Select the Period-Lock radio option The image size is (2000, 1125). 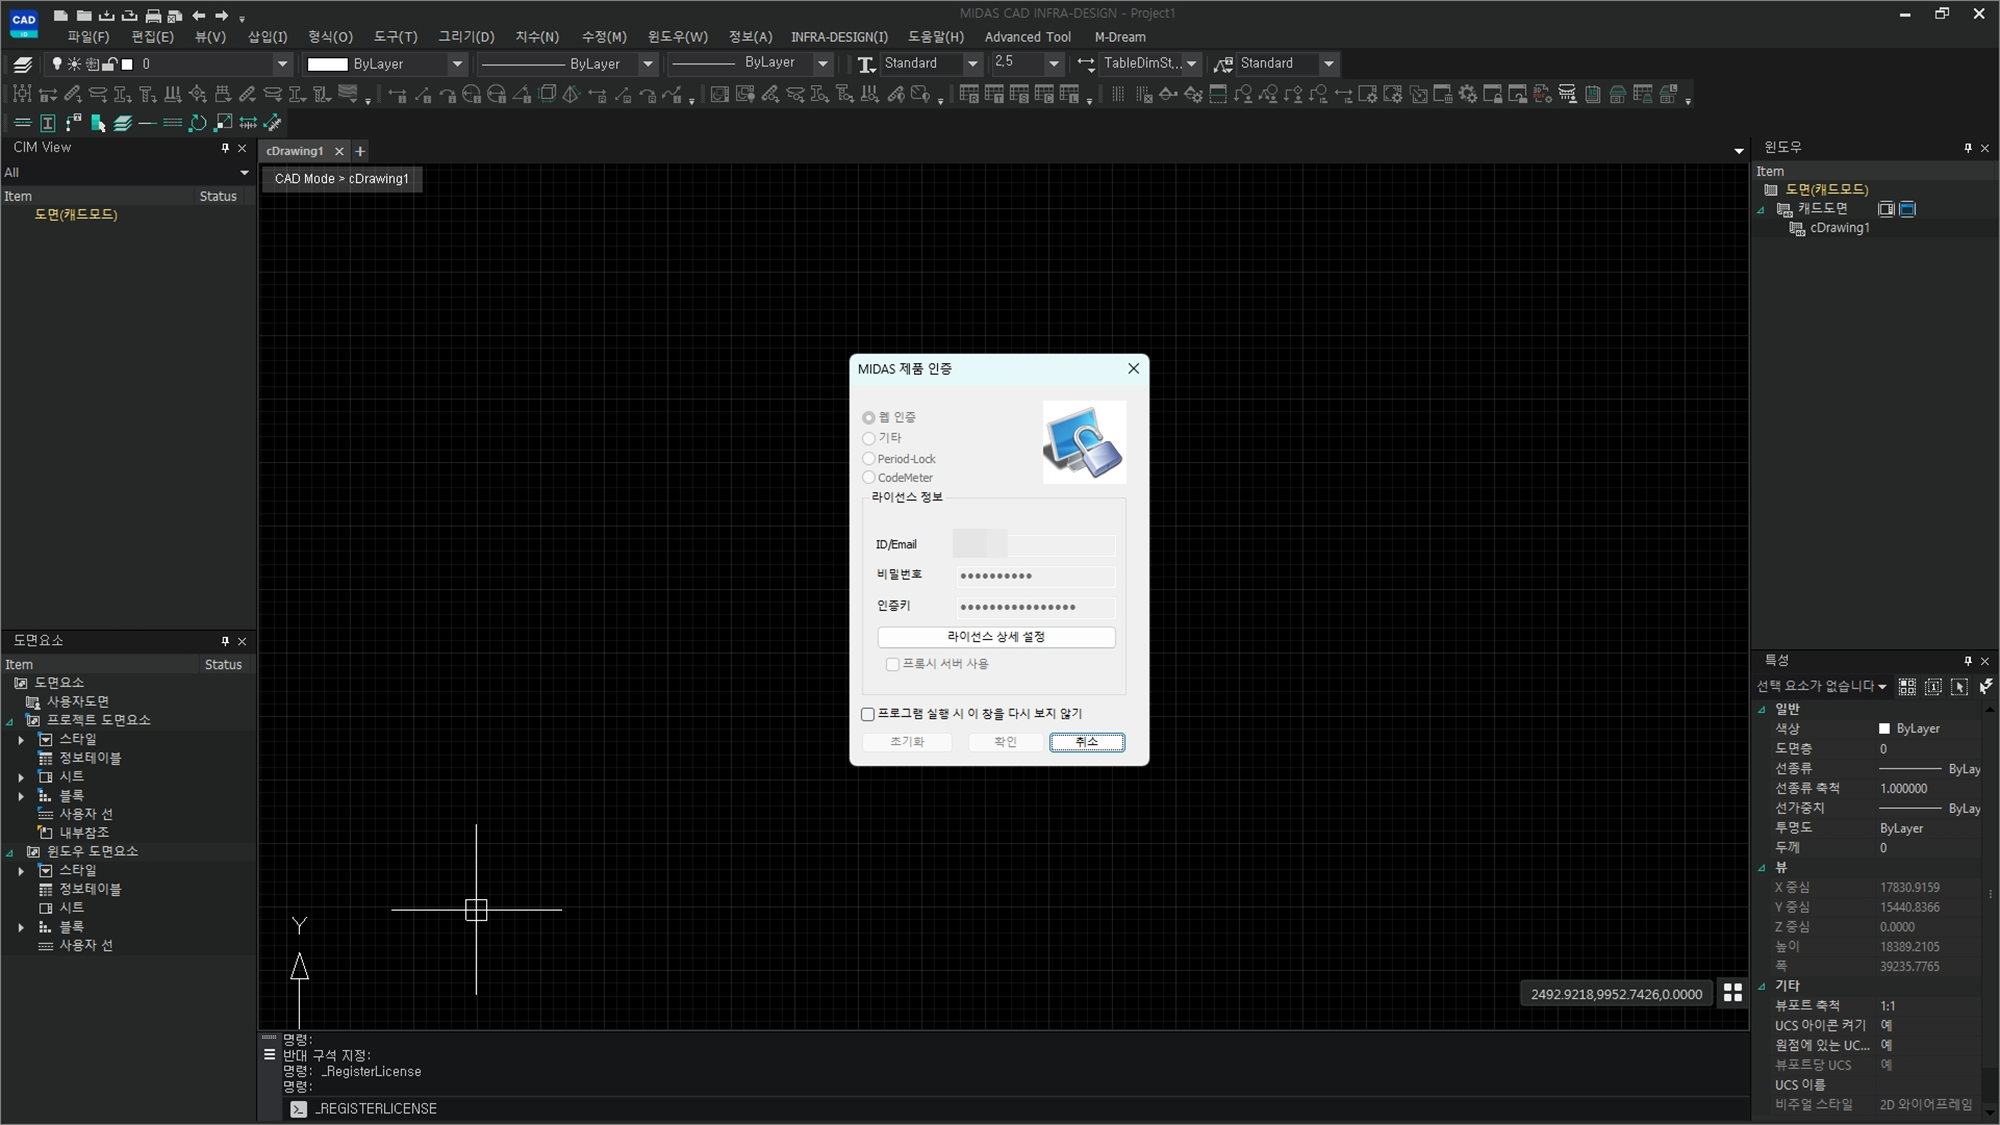(x=868, y=459)
